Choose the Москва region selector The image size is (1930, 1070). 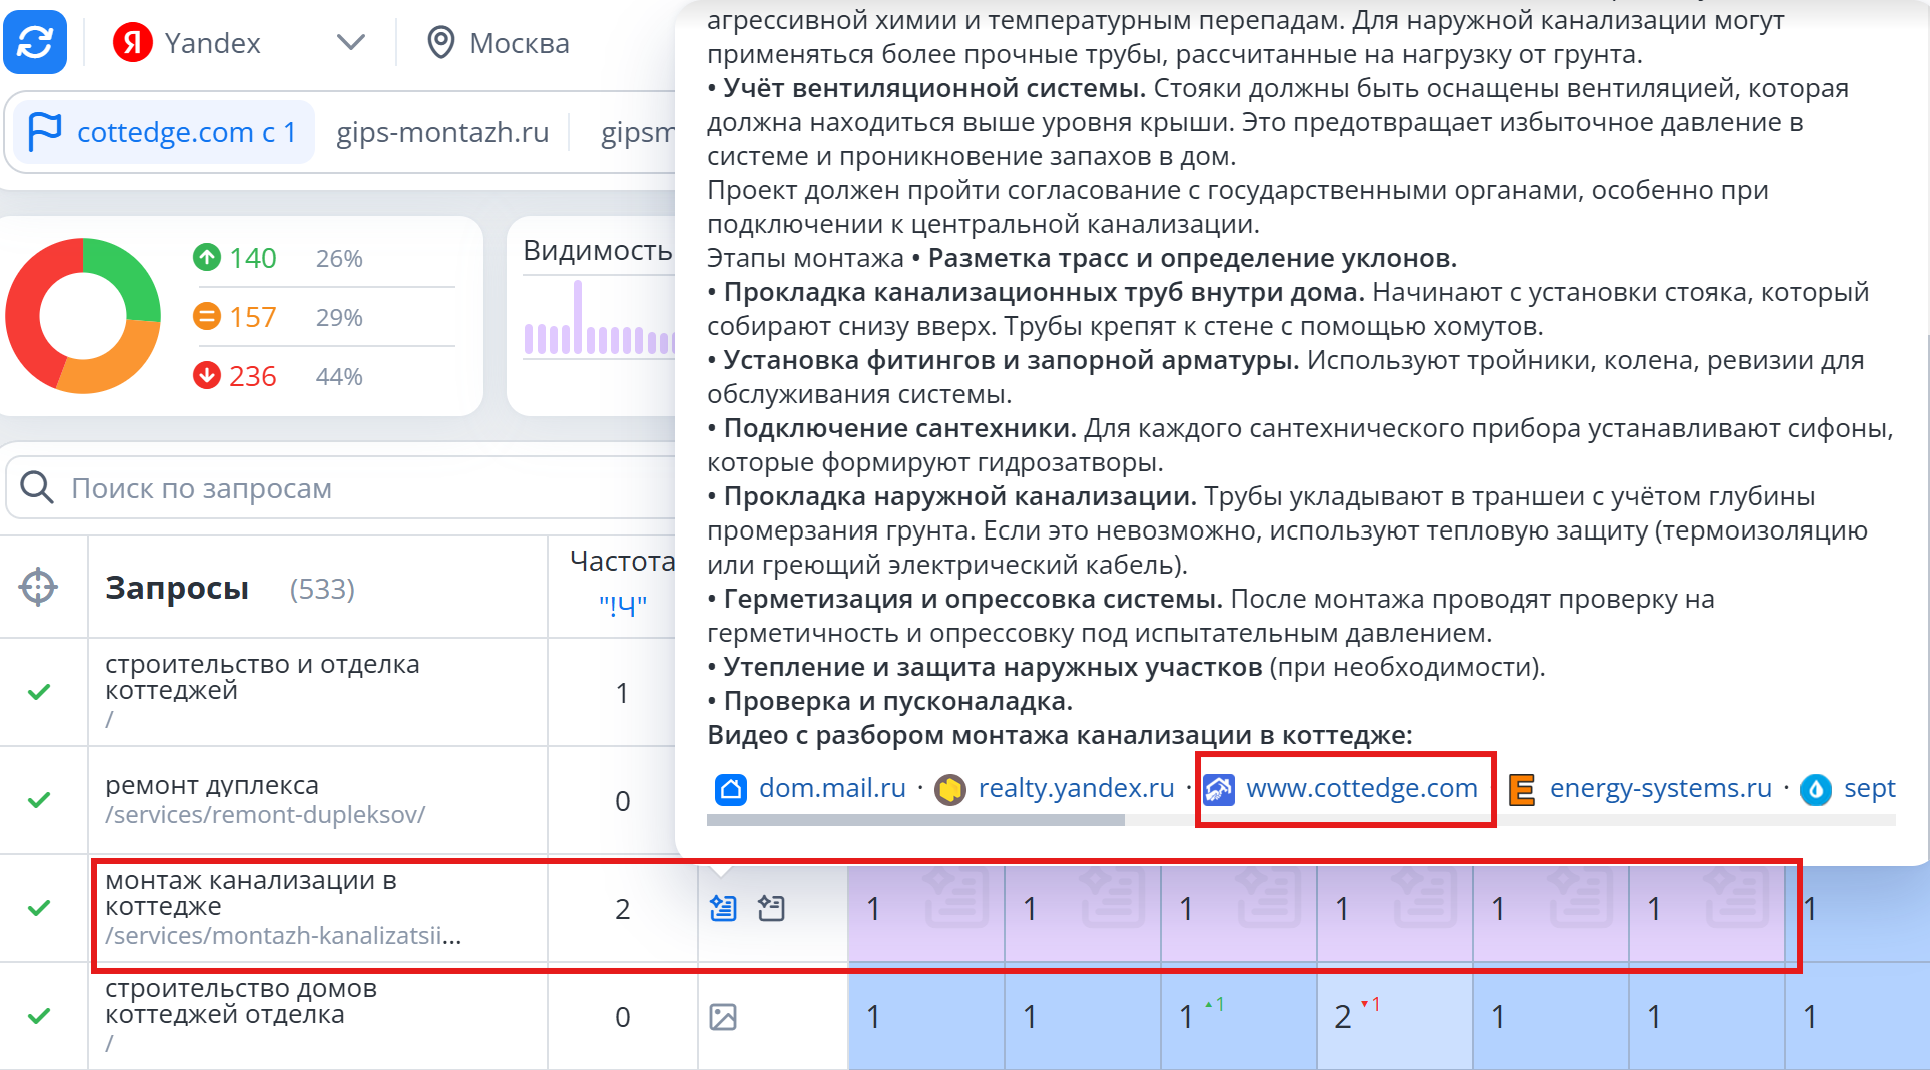(x=498, y=42)
